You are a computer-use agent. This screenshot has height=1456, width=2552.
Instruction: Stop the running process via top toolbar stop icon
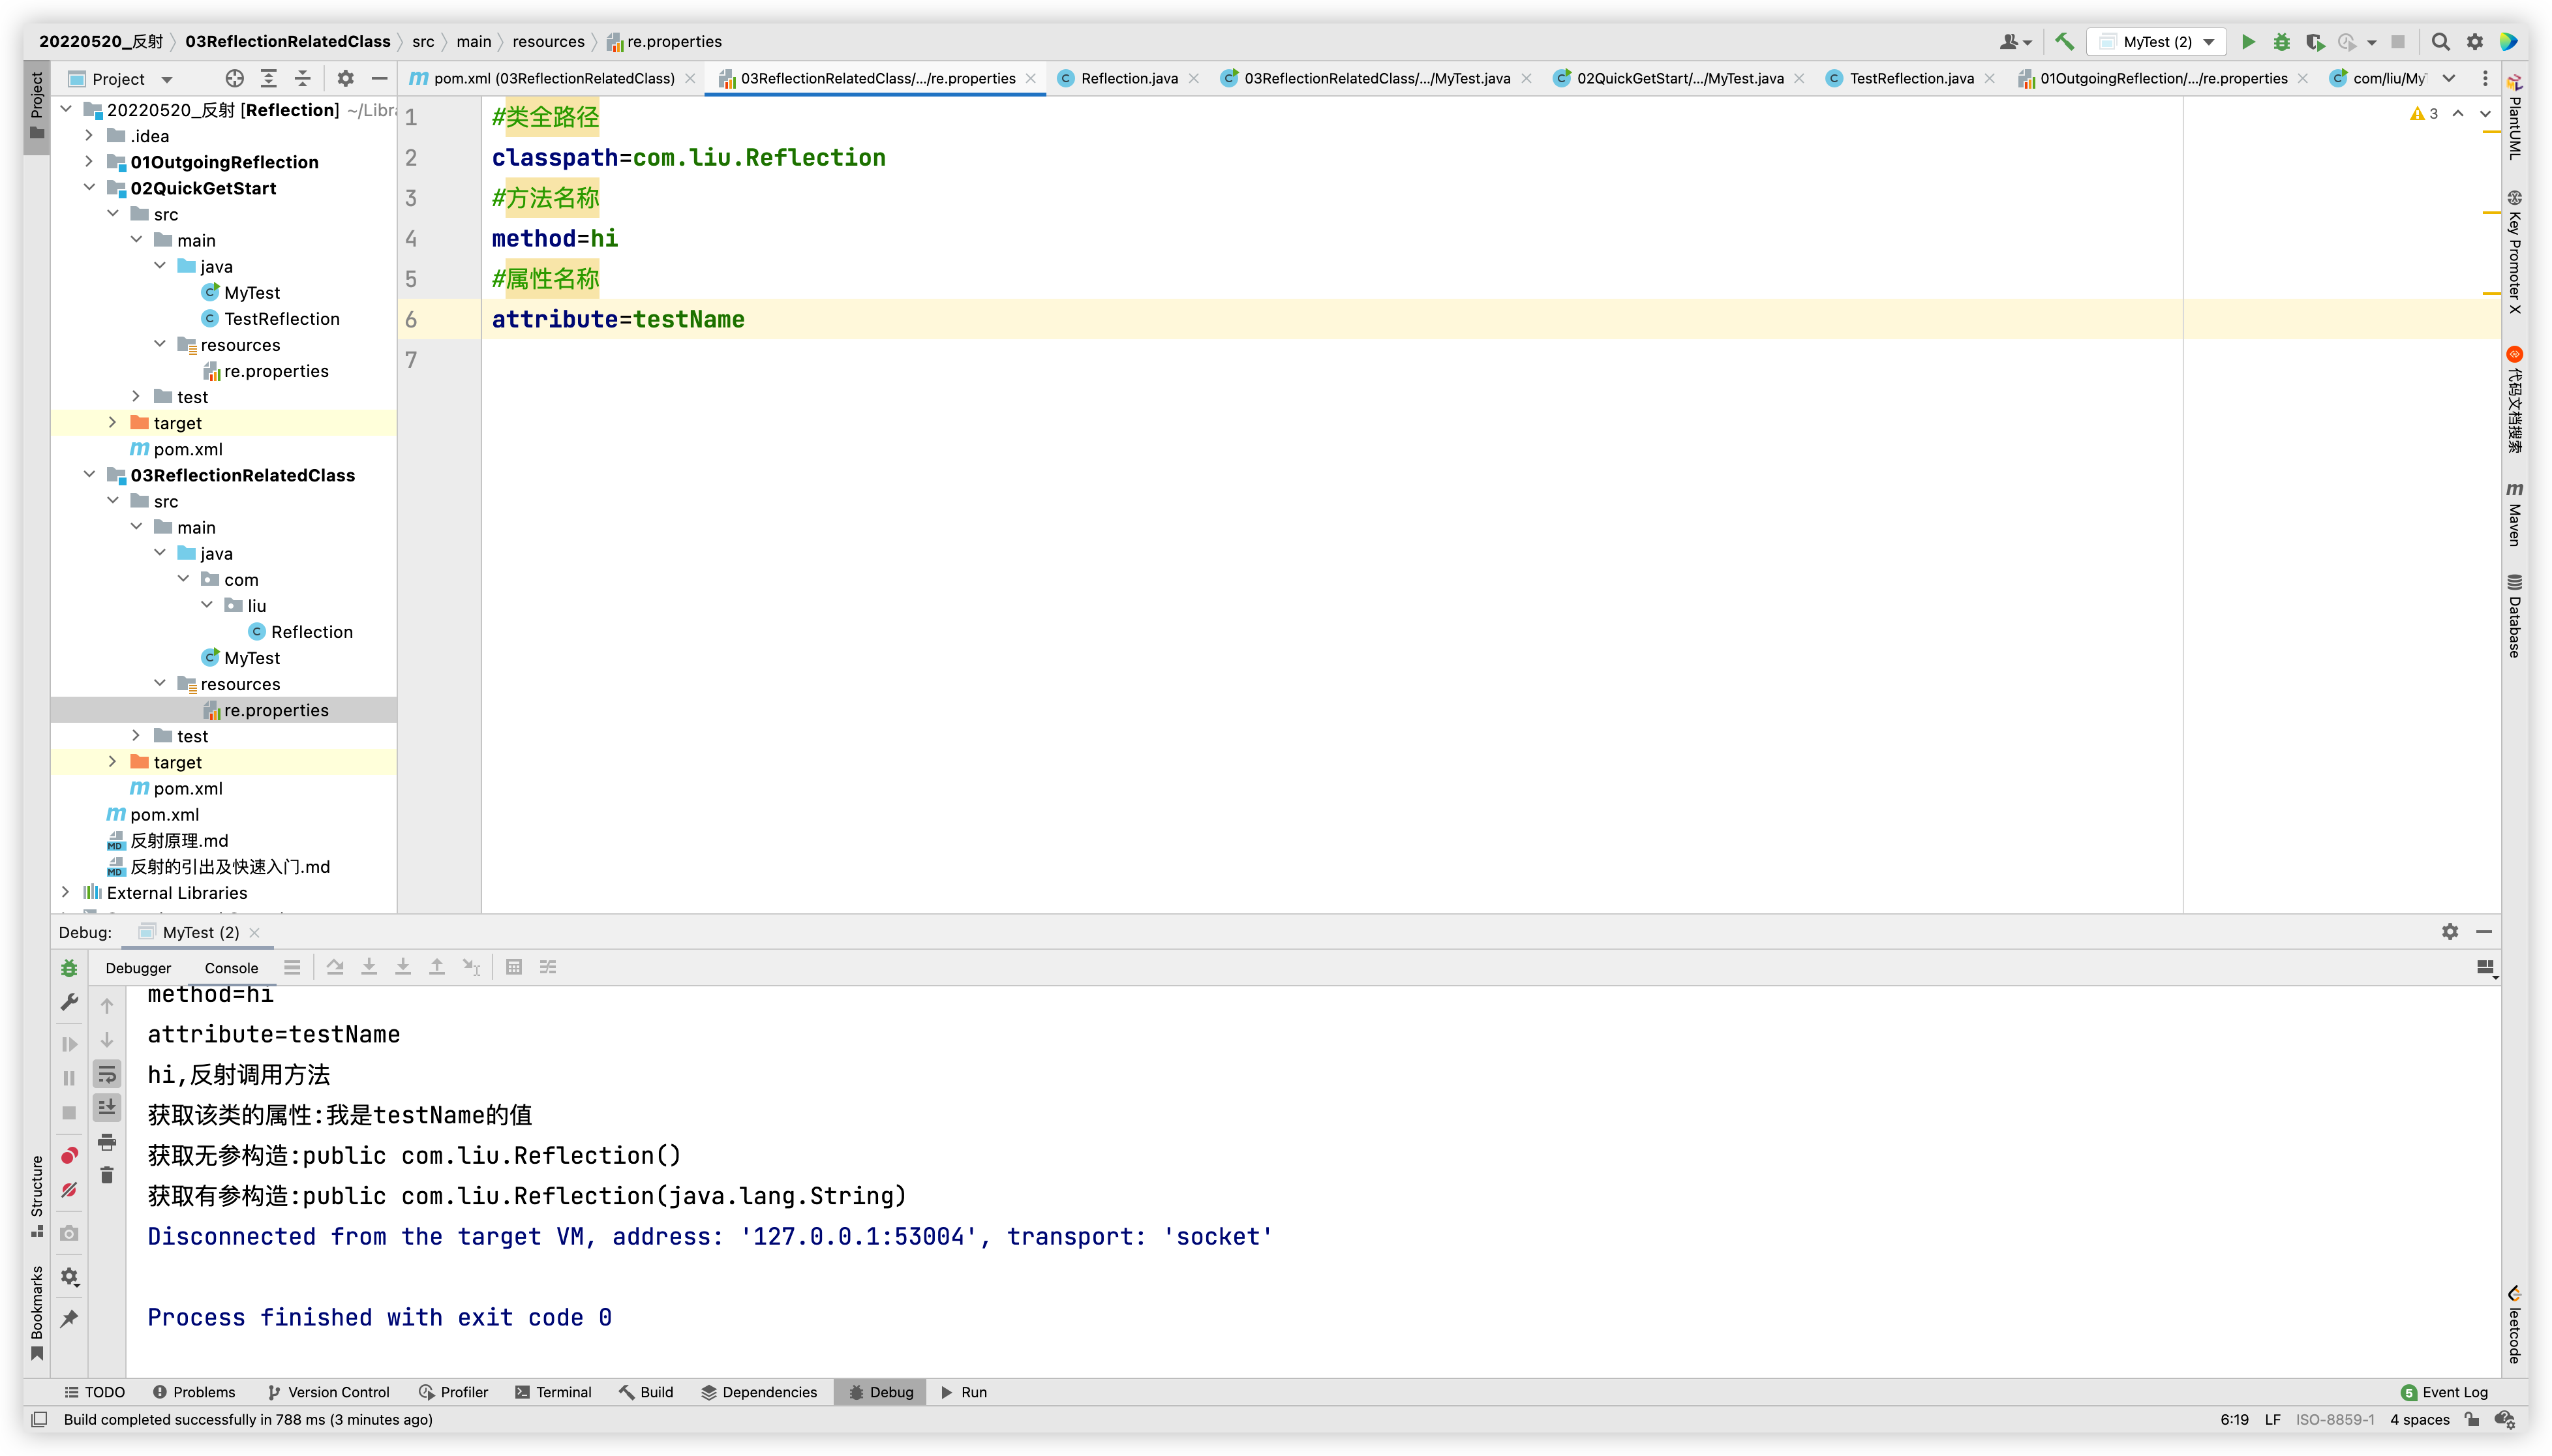click(x=2397, y=41)
